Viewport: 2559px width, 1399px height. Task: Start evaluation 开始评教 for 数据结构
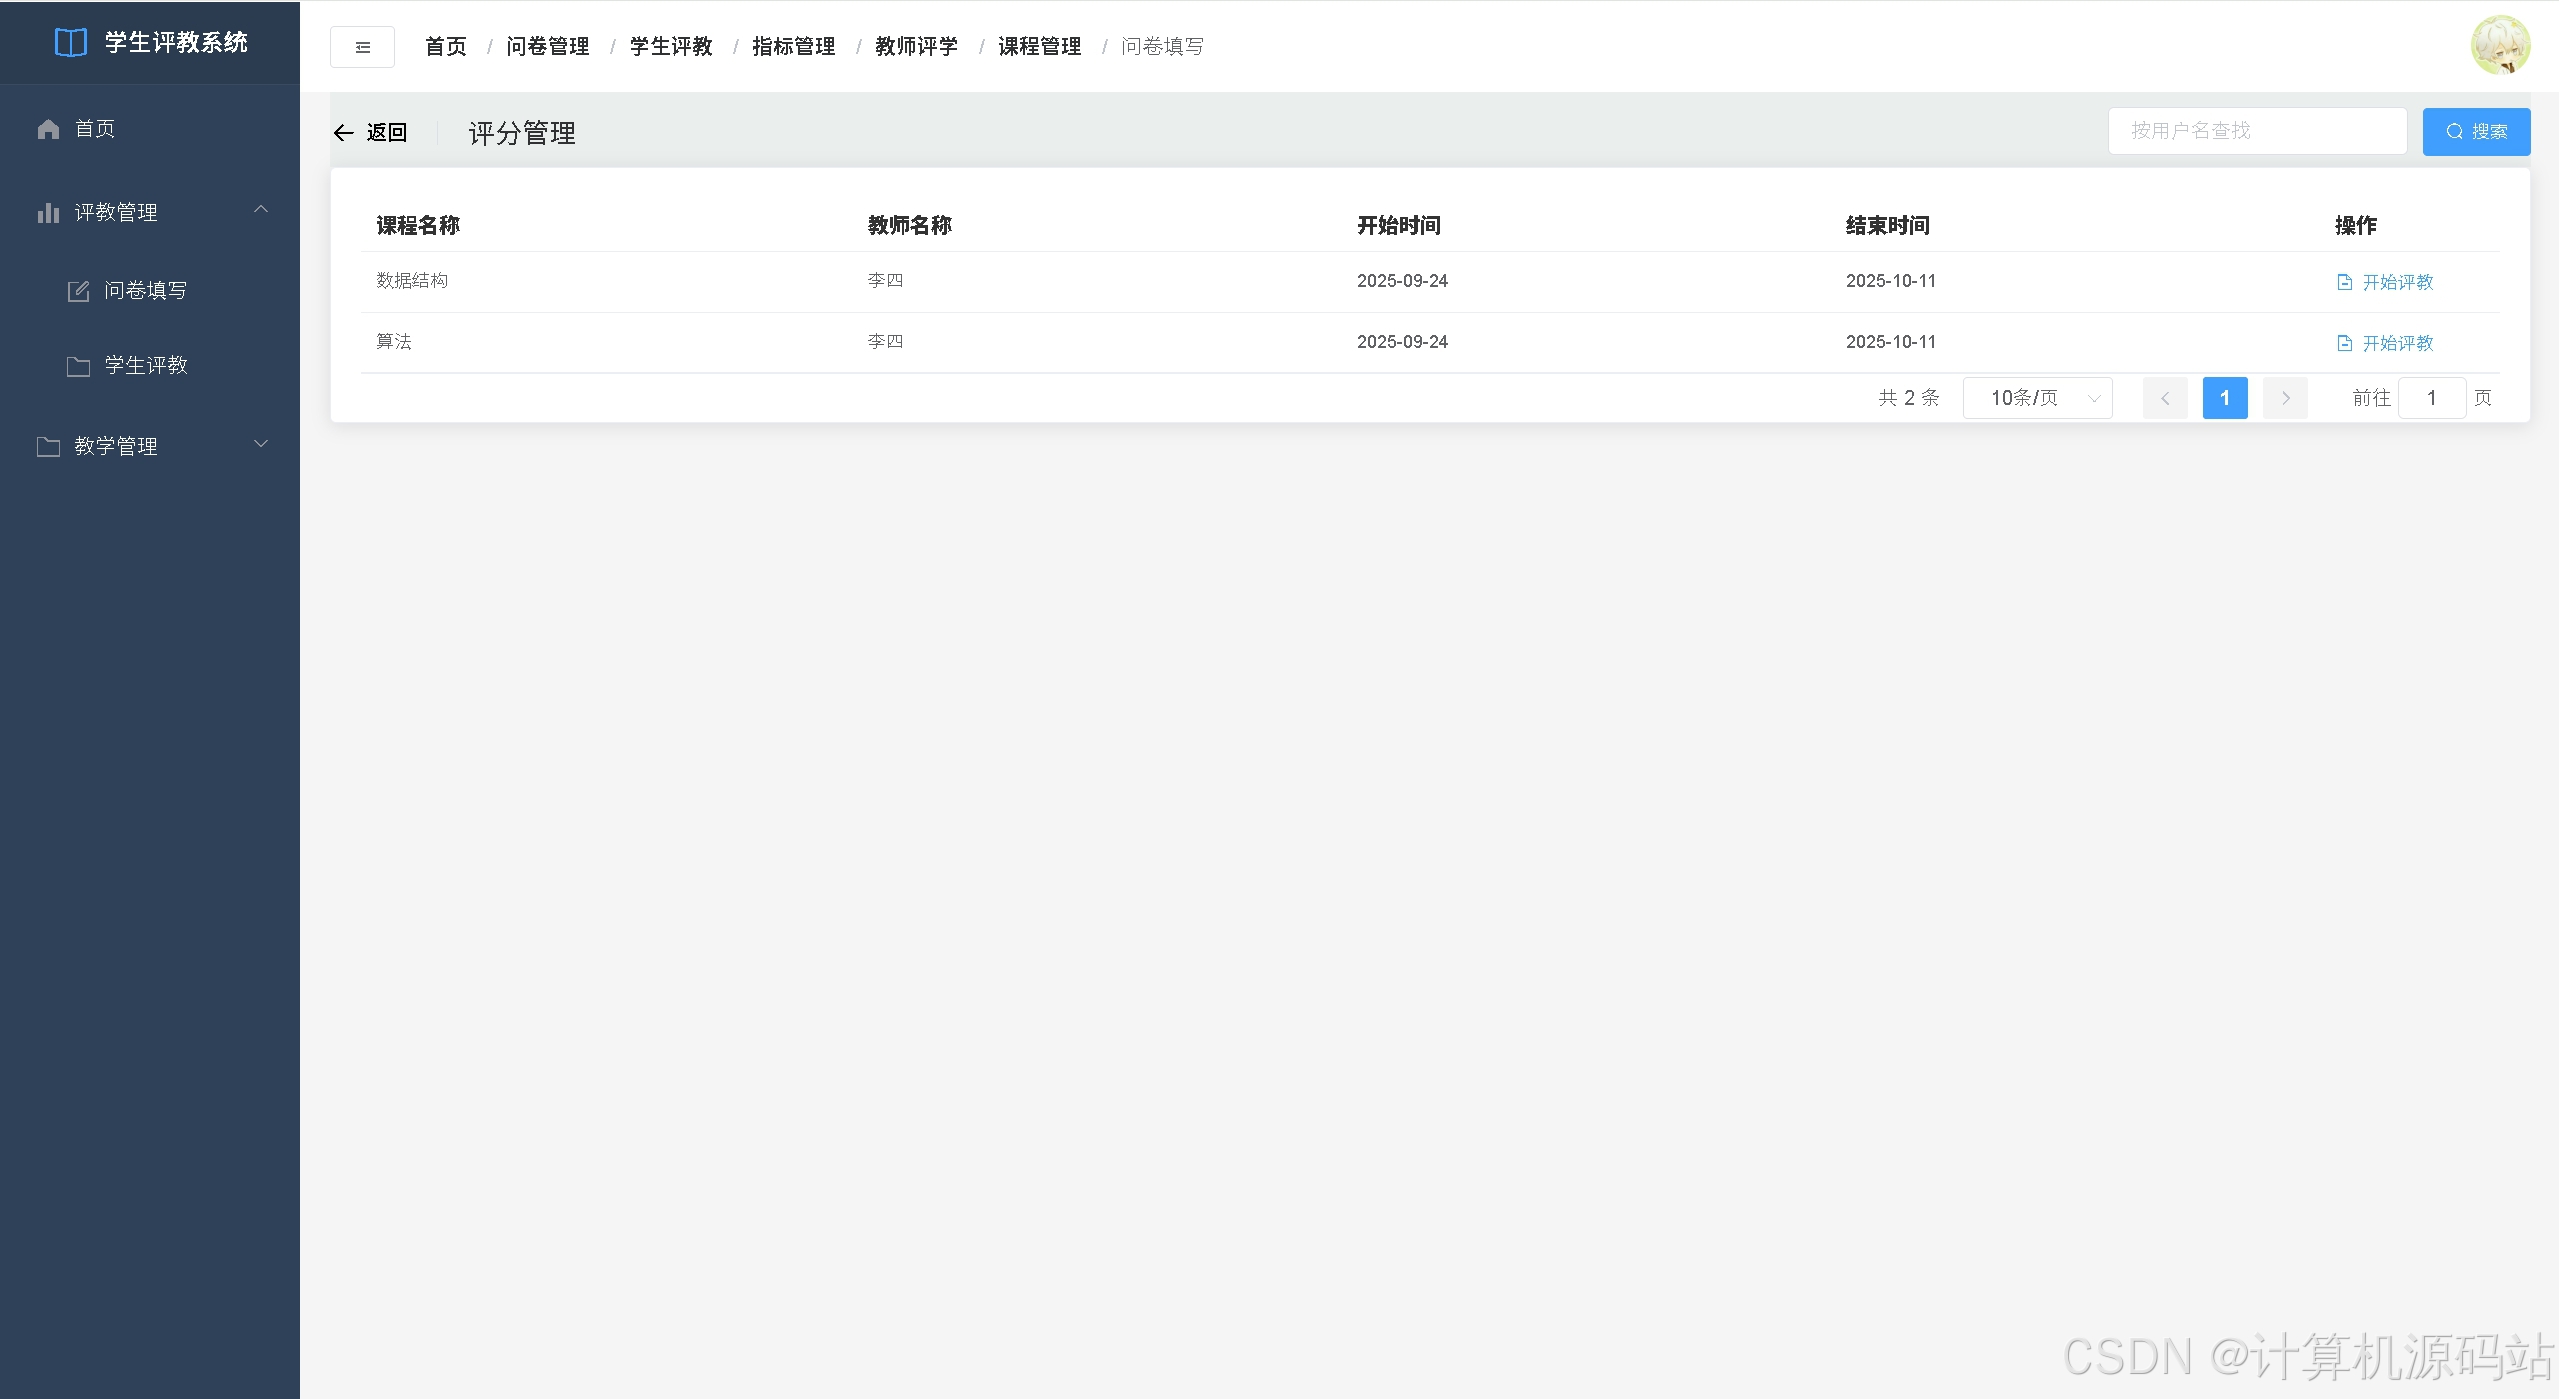2385,282
